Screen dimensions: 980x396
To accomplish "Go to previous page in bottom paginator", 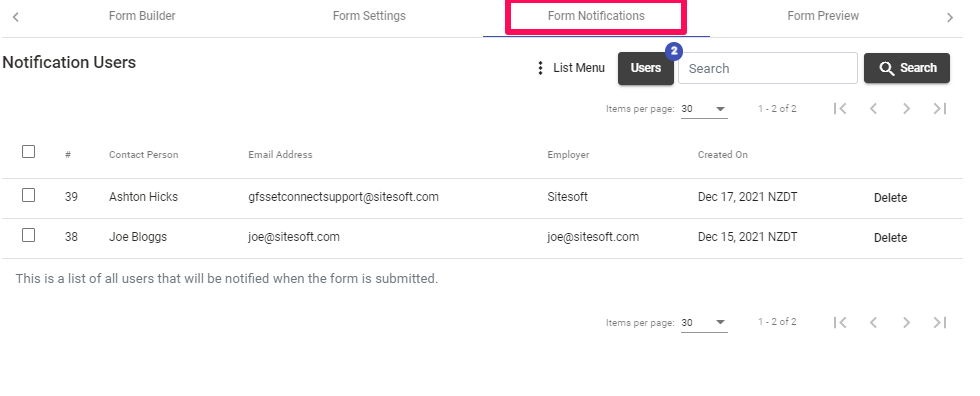I will (x=873, y=322).
